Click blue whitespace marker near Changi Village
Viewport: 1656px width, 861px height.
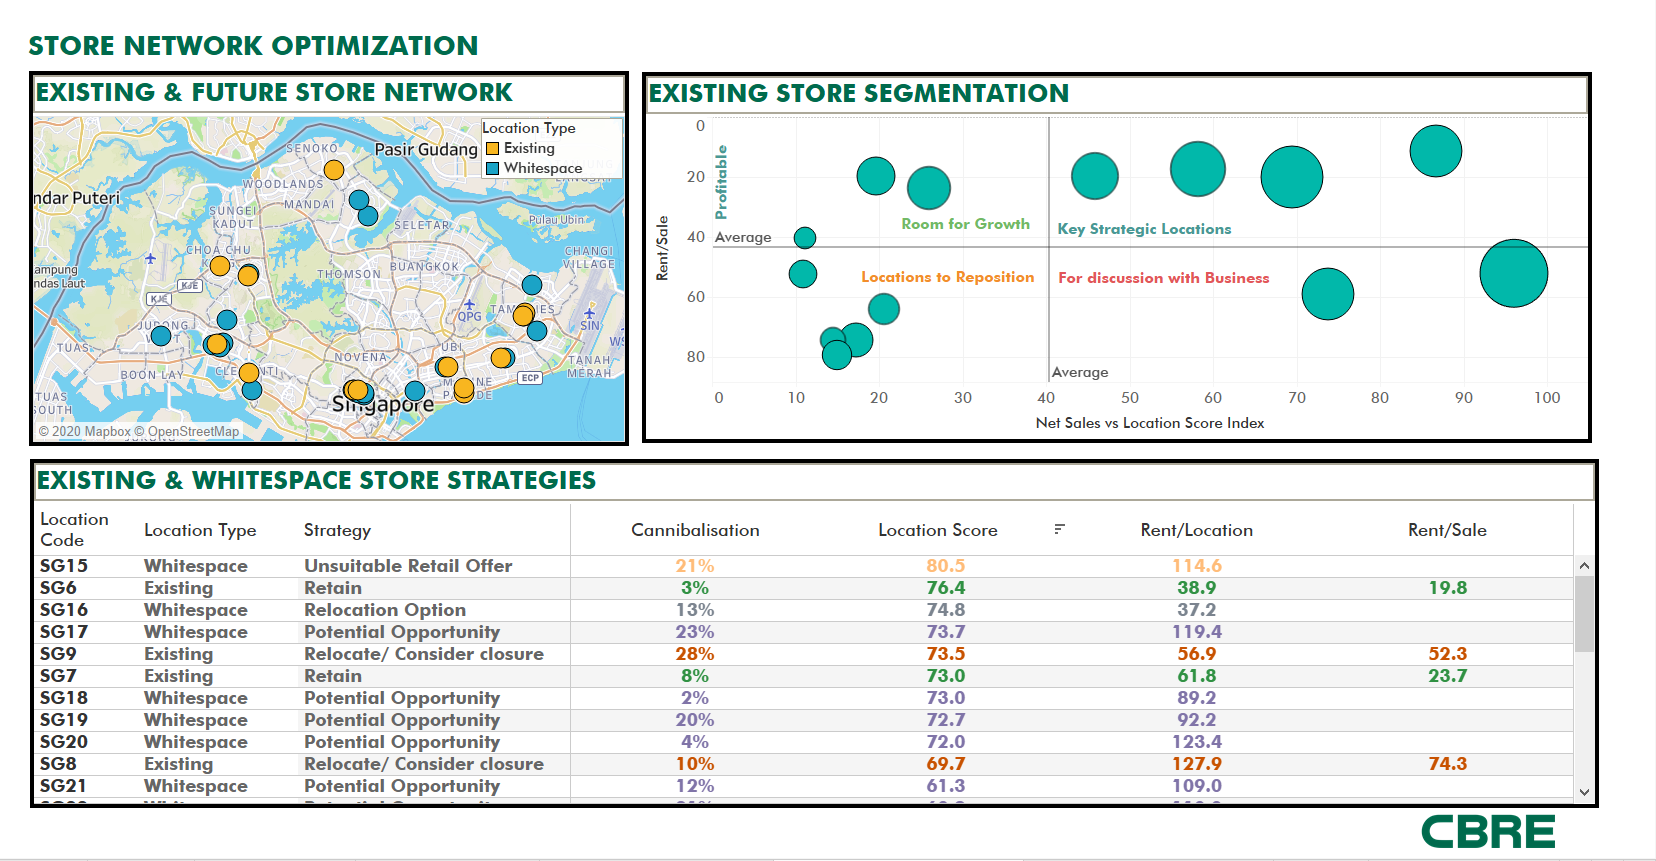pos(532,285)
